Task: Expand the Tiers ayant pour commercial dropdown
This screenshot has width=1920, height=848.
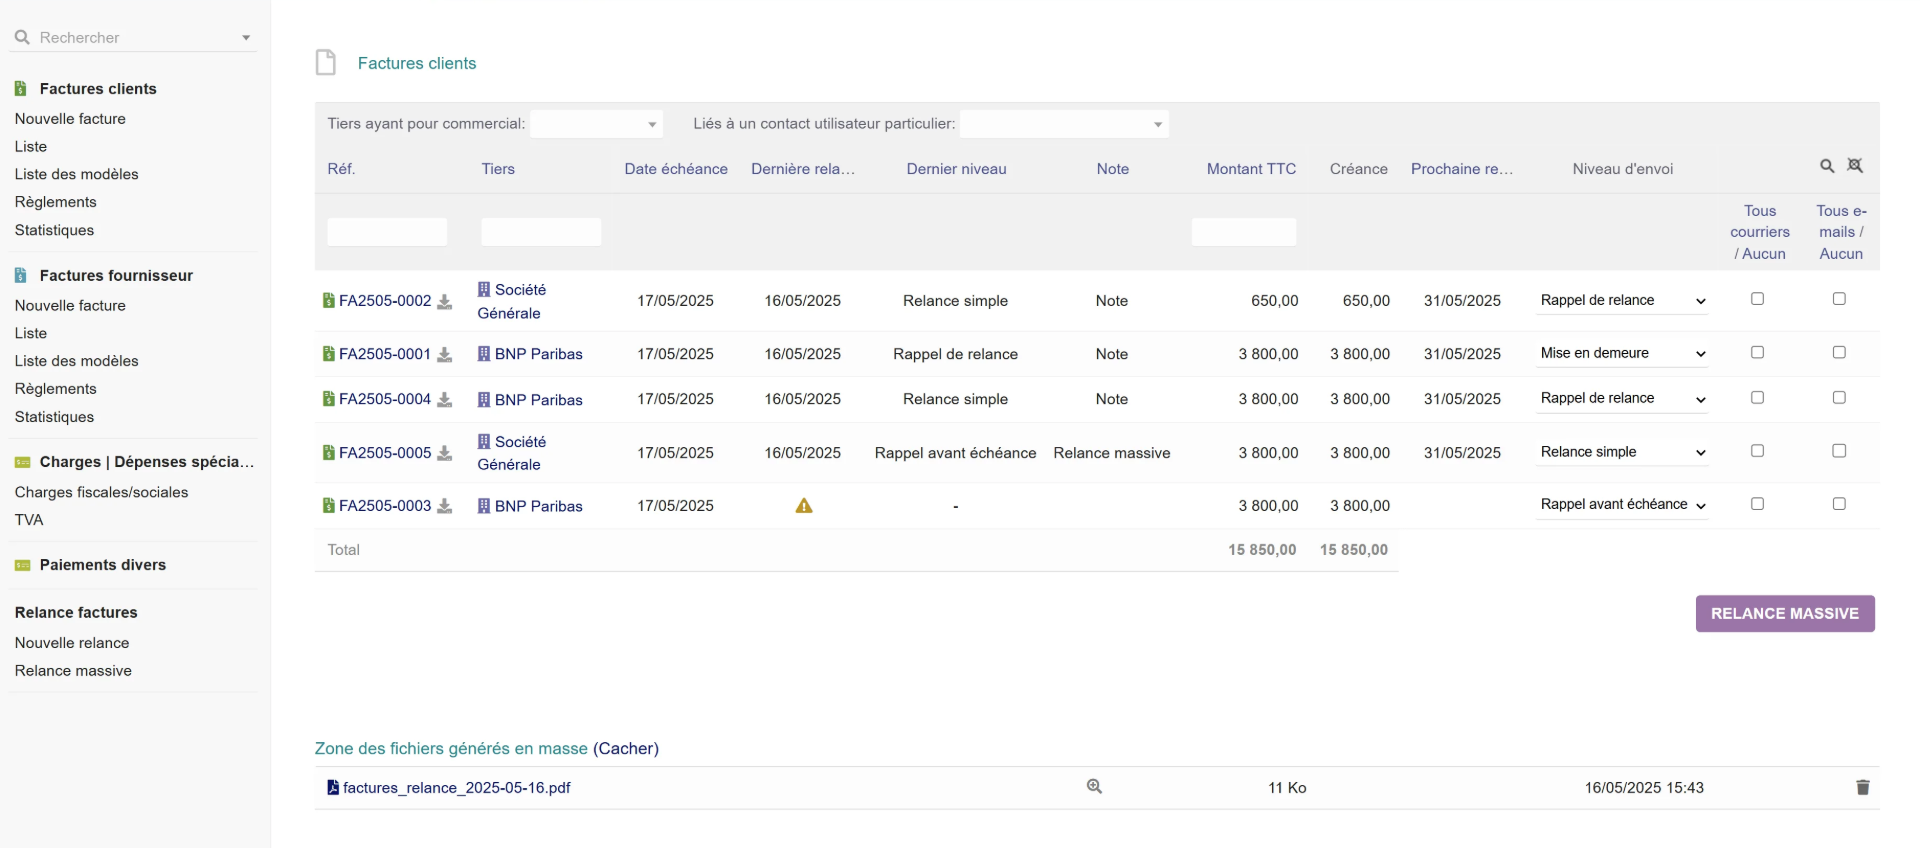Action: point(596,124)
